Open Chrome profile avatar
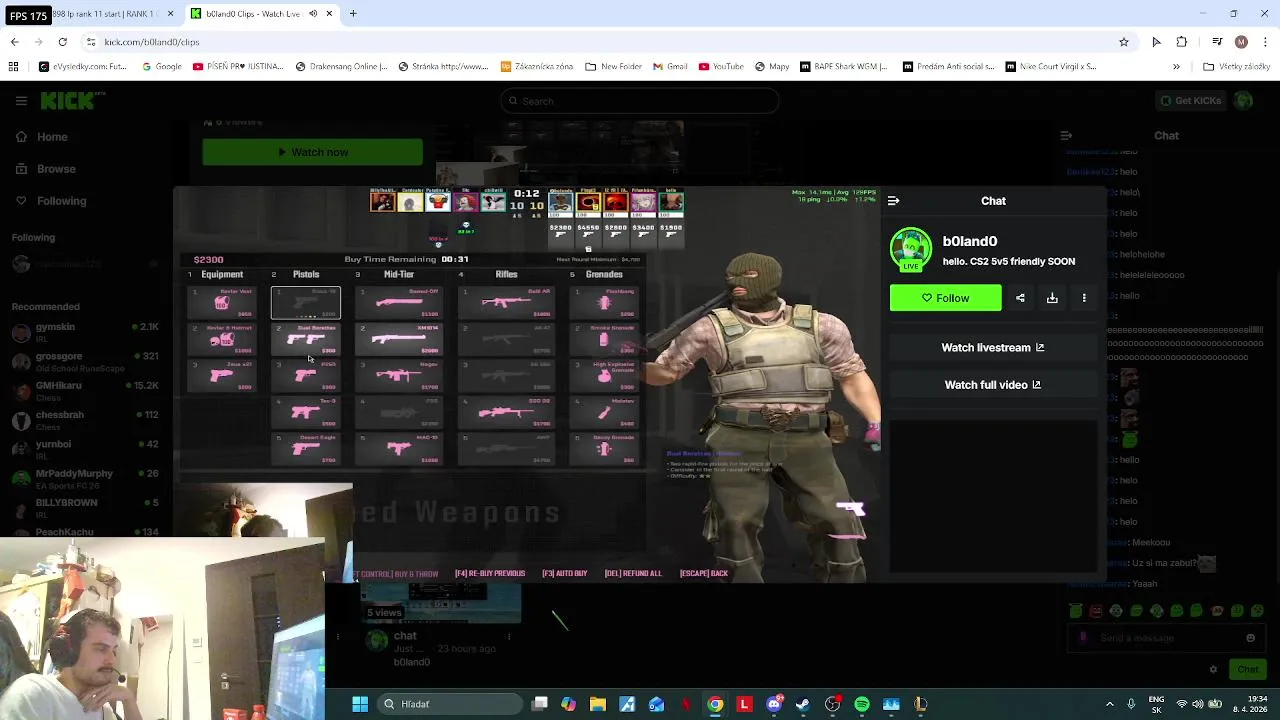Viewport: 1280px width, 720px height. pyautogui.click(x=1241, y=42)
